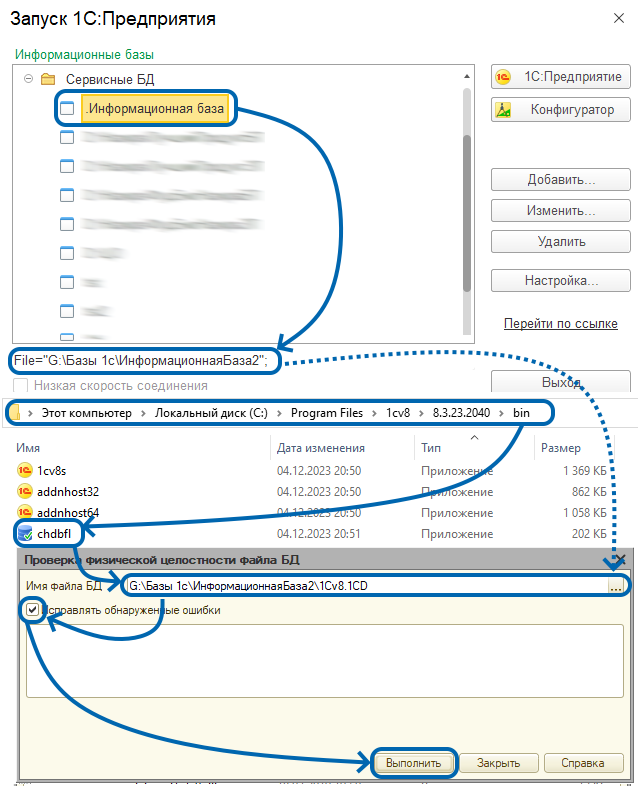Collapse the Сервисные БД folder node
The height and width of the screenshot is (786, 638).
coord(29,79)
